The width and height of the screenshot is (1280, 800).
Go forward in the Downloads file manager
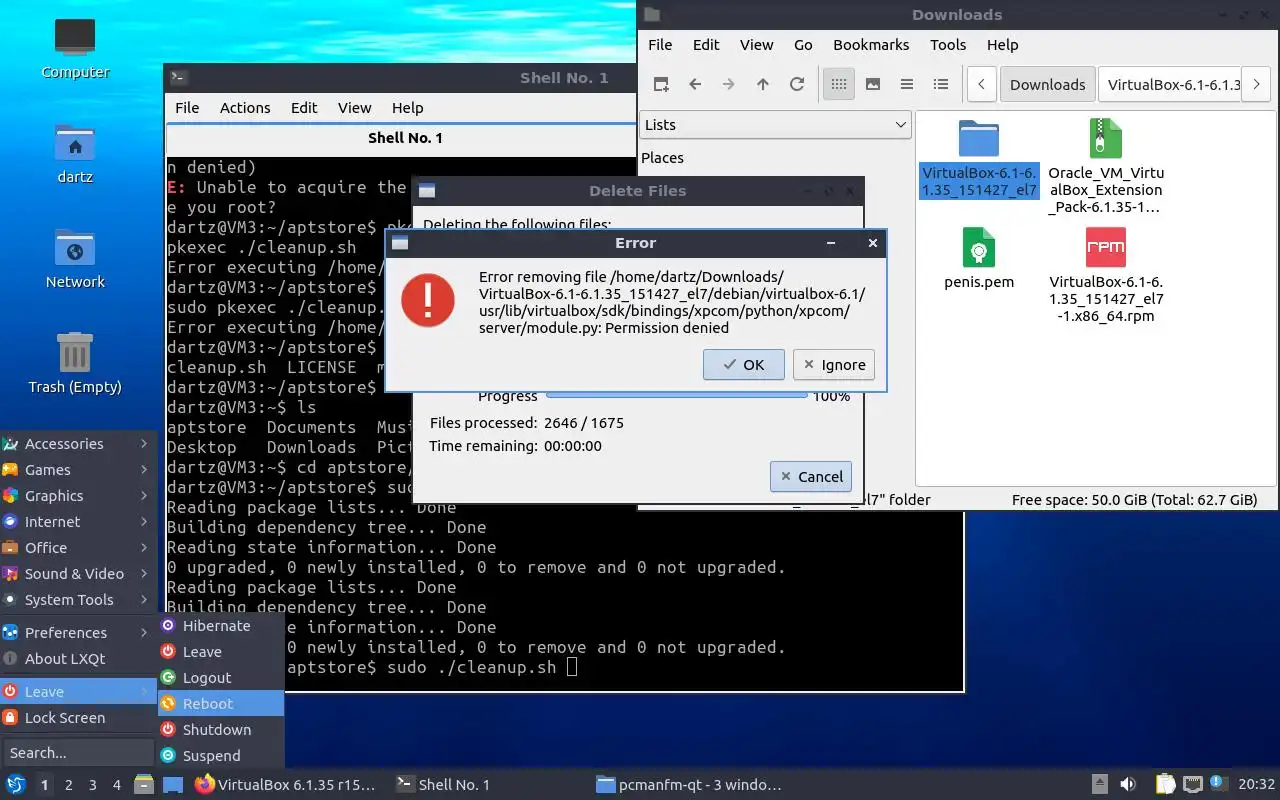pyautogui.click(x=729, y=85)
